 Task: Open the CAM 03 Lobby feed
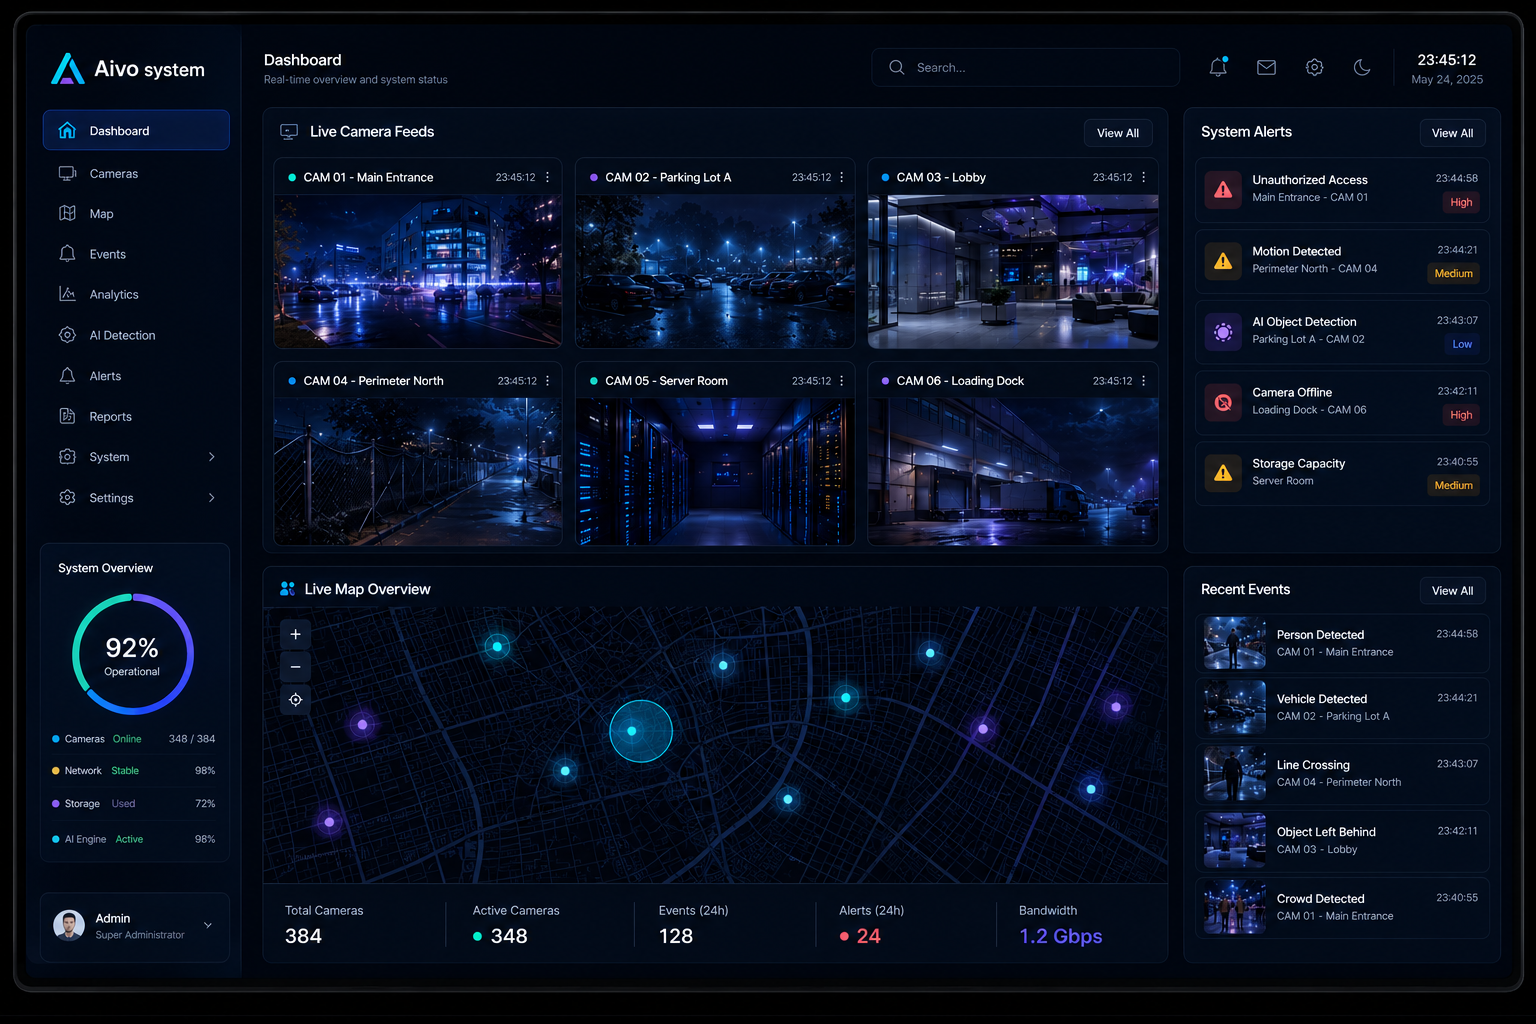click(1013, 271)
